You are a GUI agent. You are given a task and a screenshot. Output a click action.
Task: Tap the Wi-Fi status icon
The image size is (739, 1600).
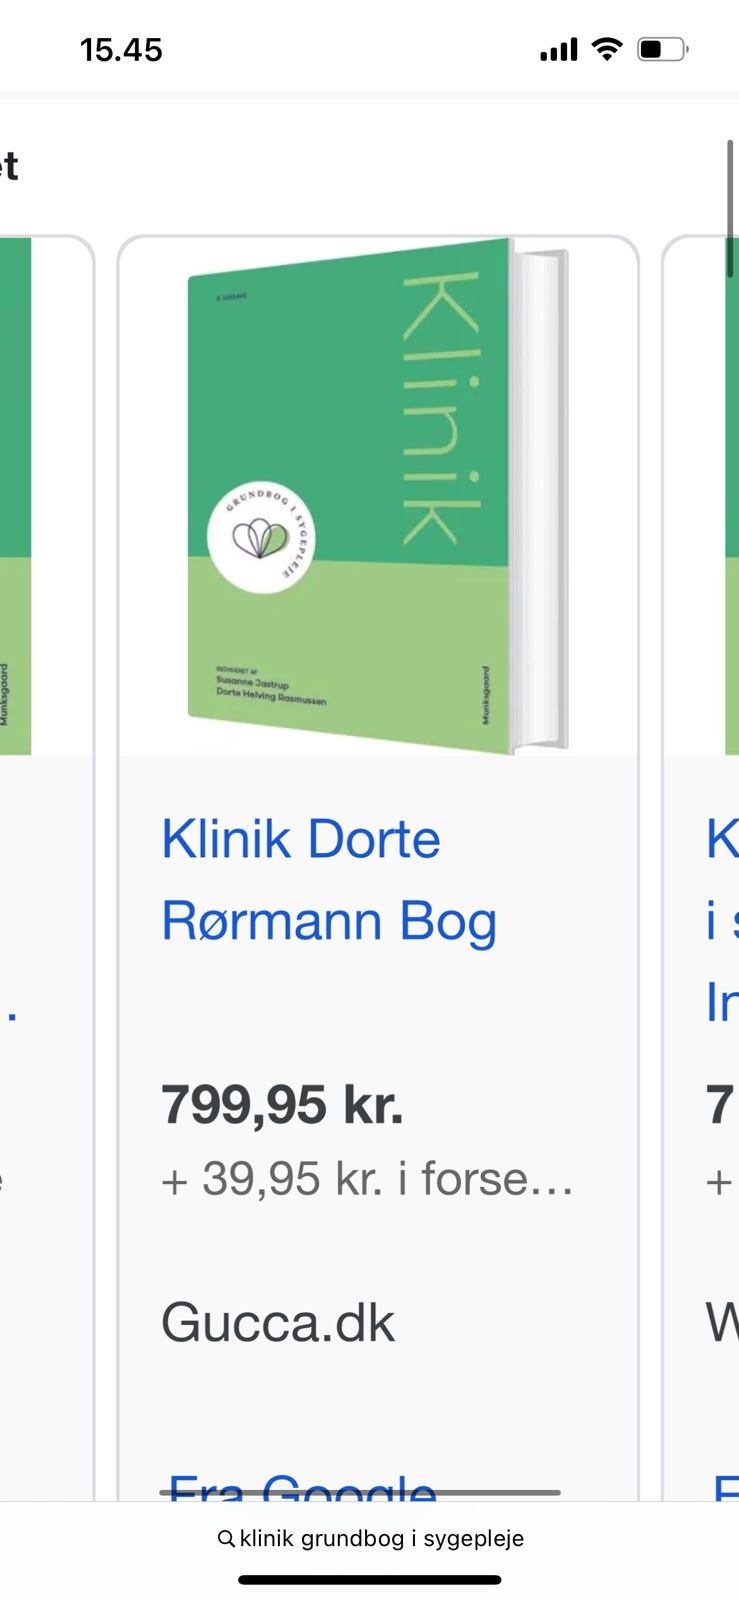point(607,49)
